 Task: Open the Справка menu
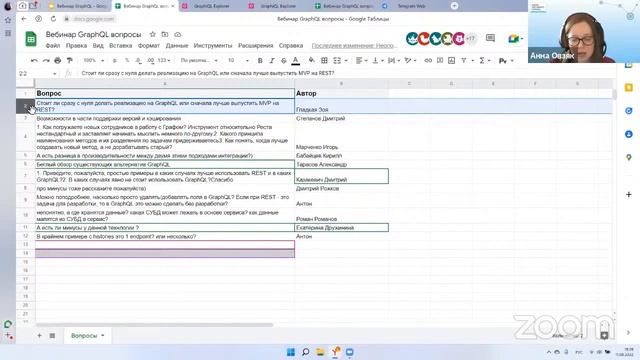coord(291,46)
